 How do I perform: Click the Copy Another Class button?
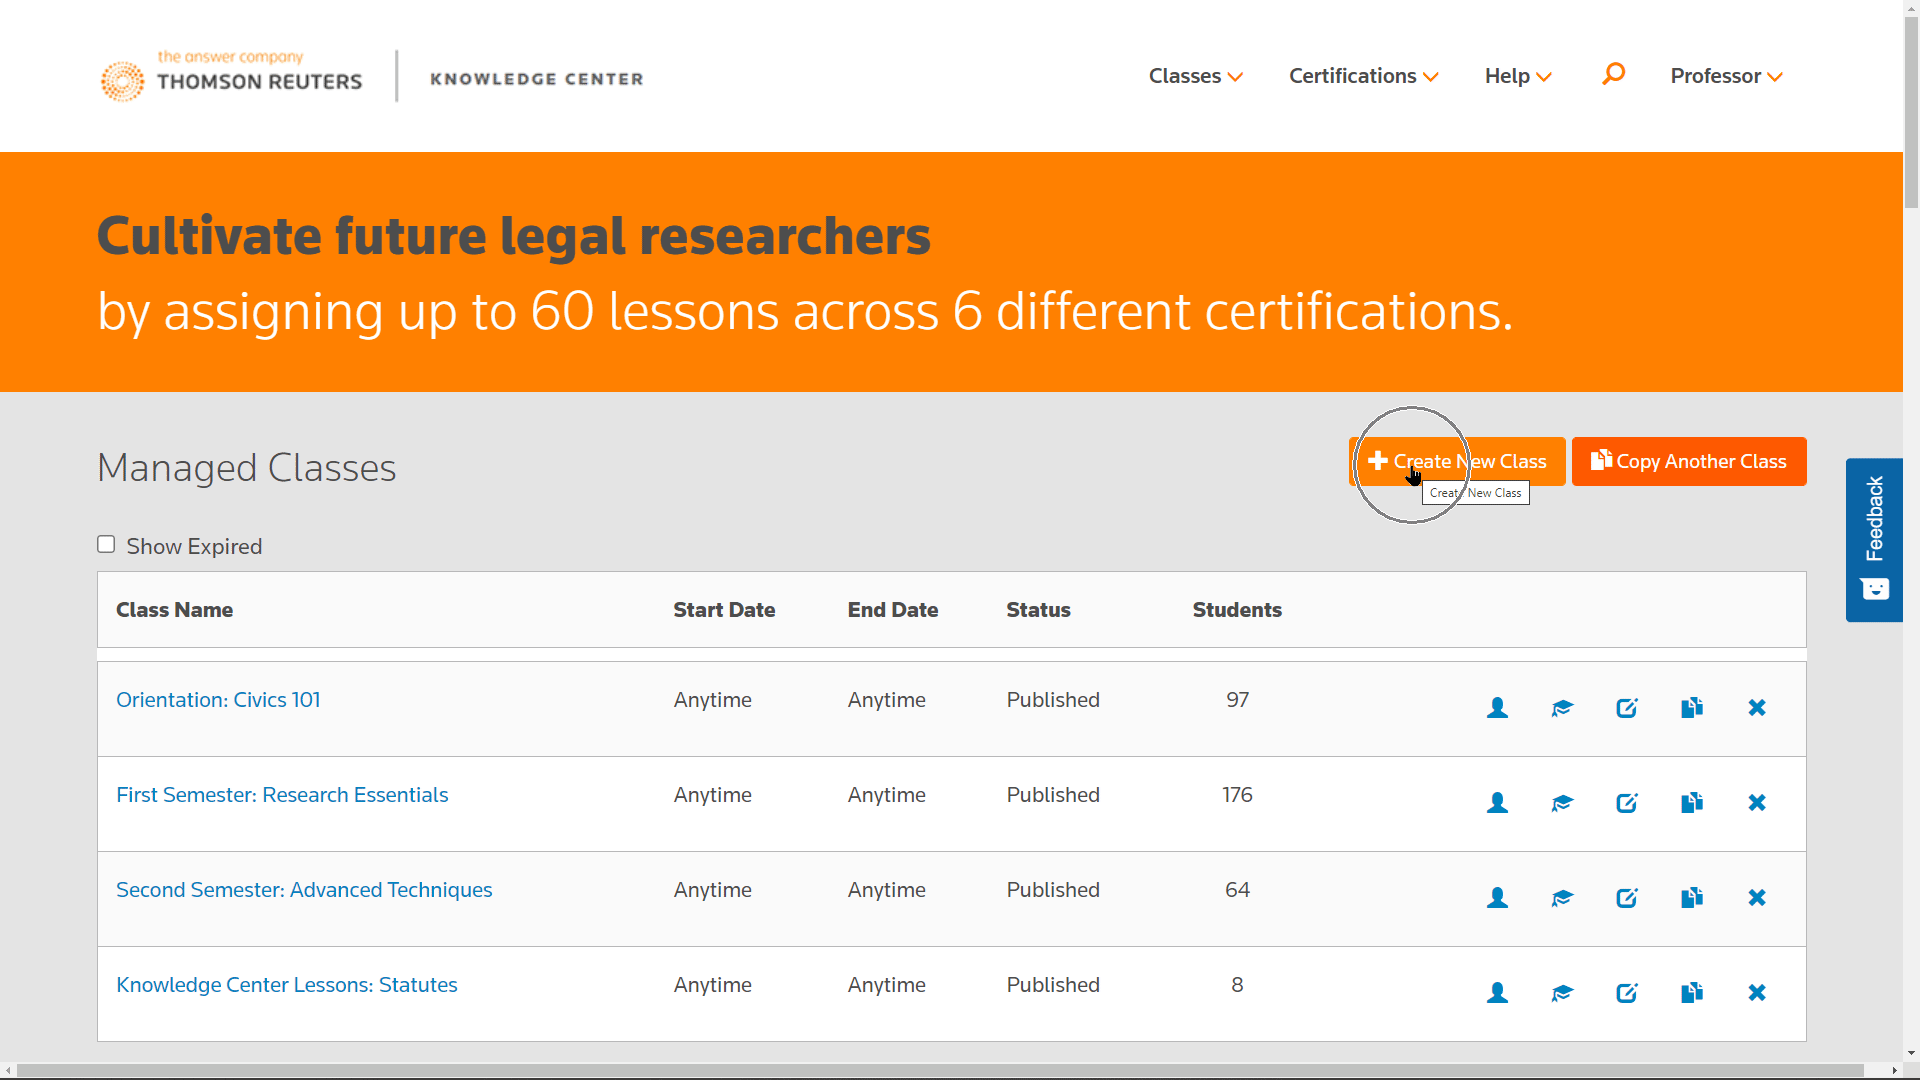click(x=1689, y=461)
